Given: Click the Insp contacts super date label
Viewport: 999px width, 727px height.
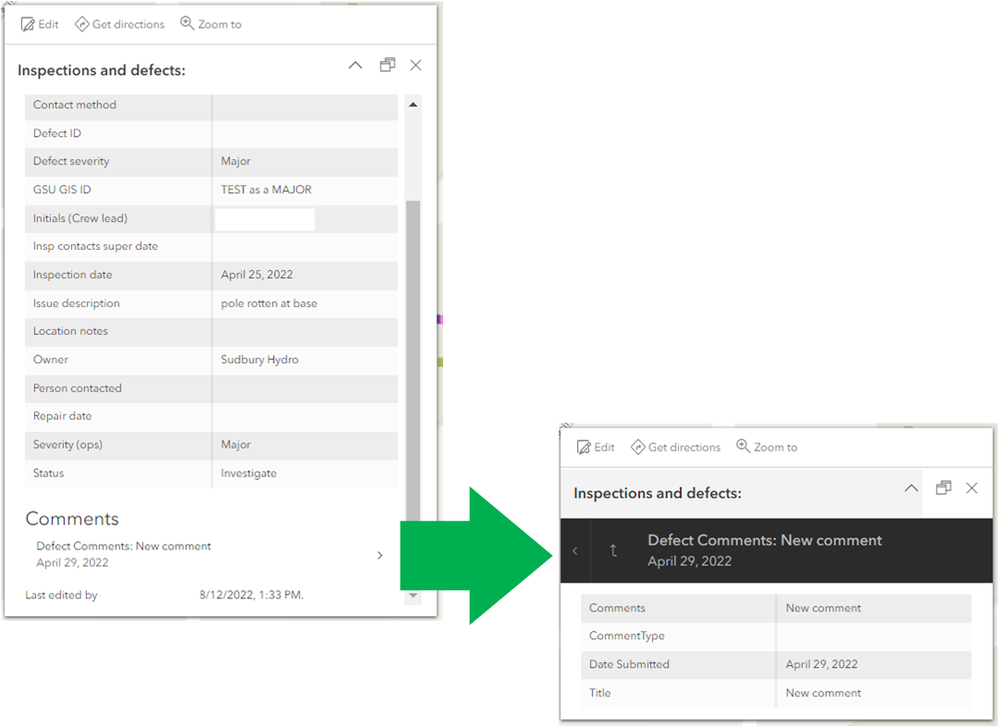Looking at the screenshot, I should tap(96, 246).
